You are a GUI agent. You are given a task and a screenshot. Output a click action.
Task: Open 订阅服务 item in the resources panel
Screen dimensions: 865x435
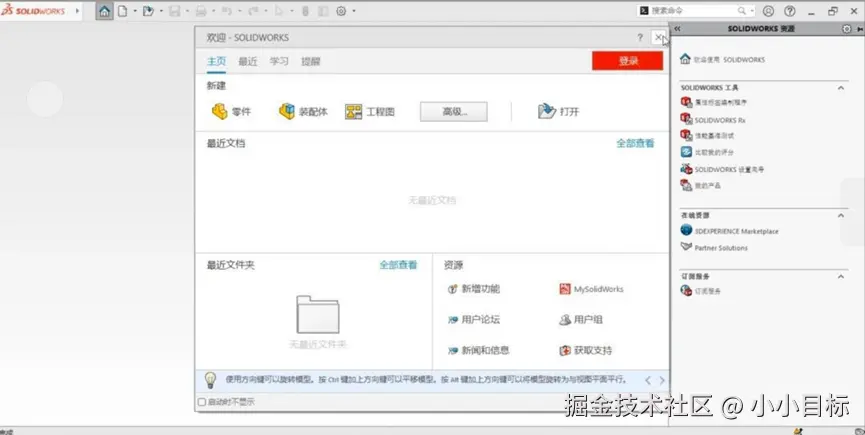click(x=701, y=291)
